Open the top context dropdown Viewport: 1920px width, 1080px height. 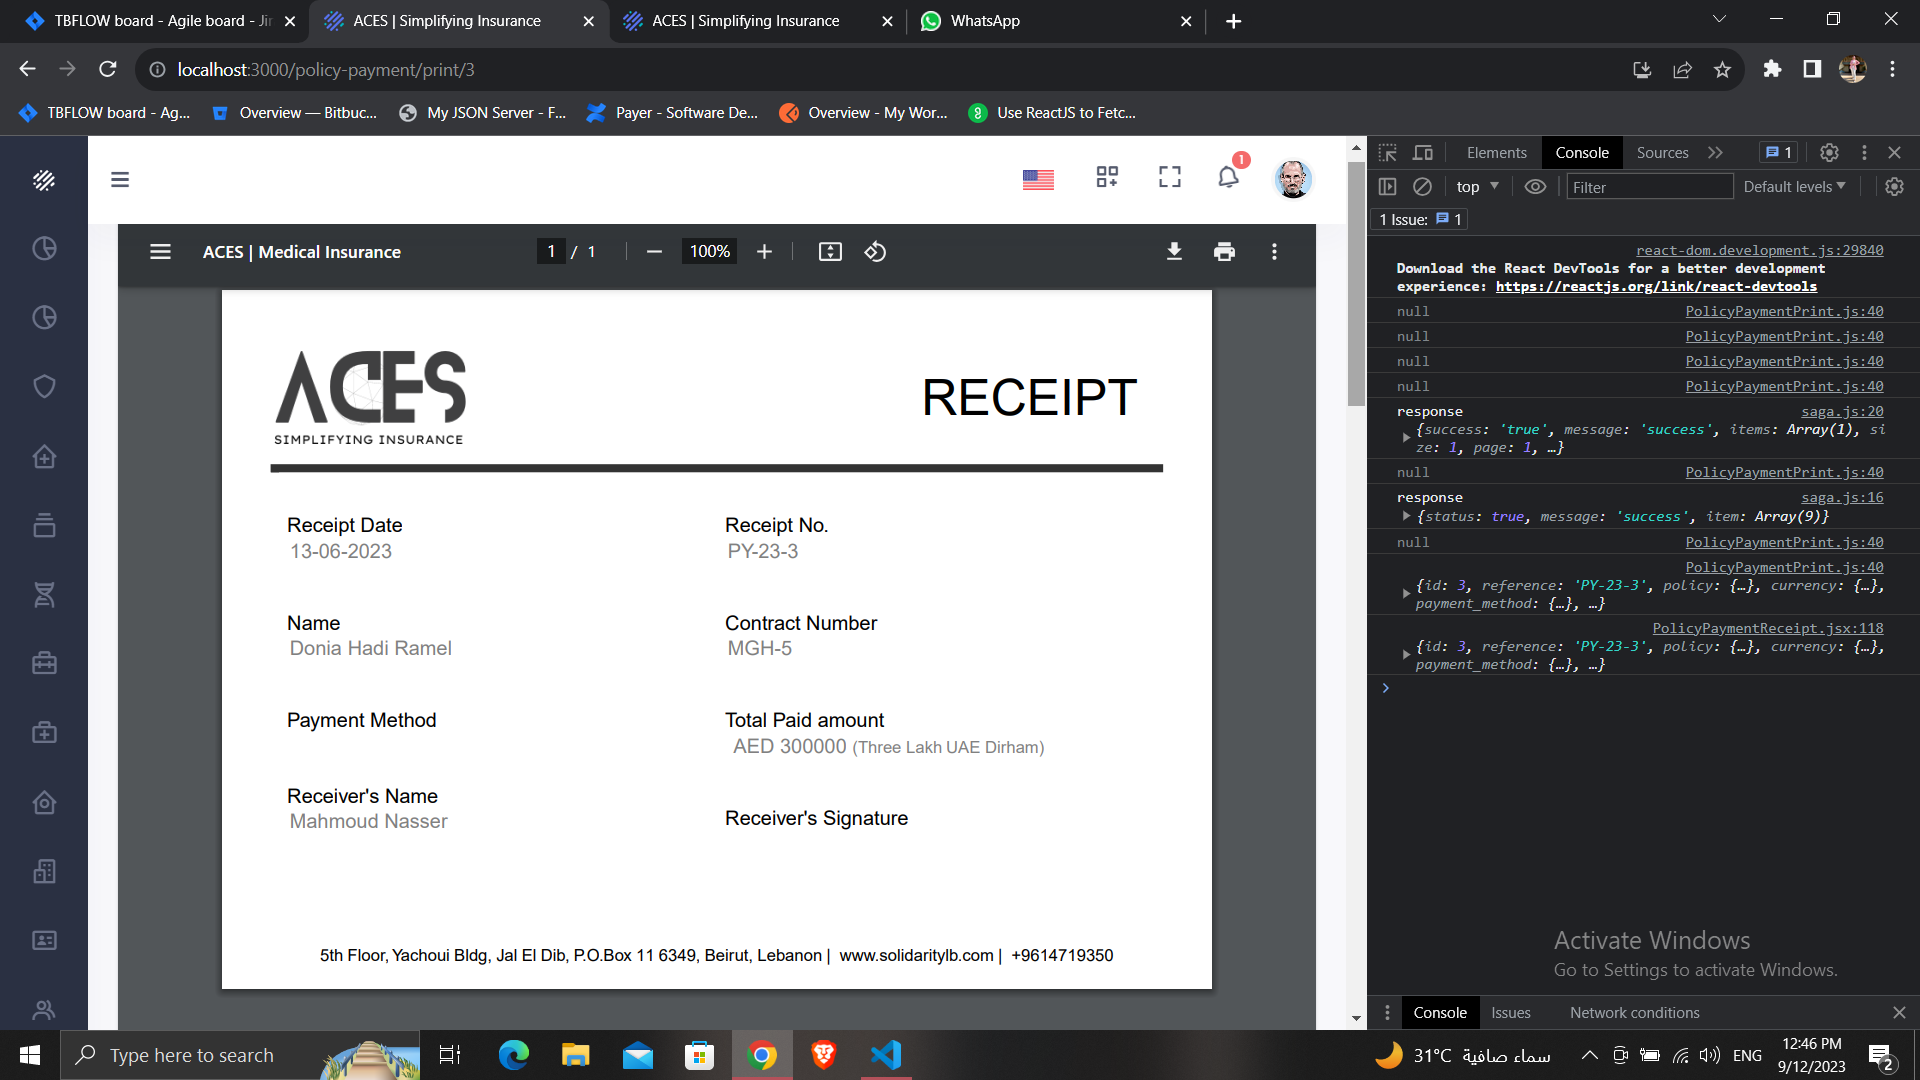click(1477, 187)
